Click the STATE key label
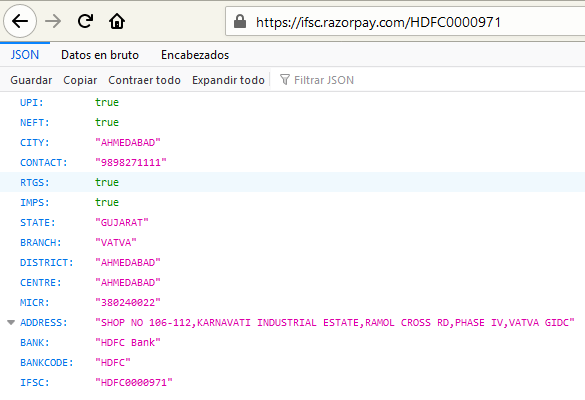Viewport: 585px width, 400px height. pos(38,222)
